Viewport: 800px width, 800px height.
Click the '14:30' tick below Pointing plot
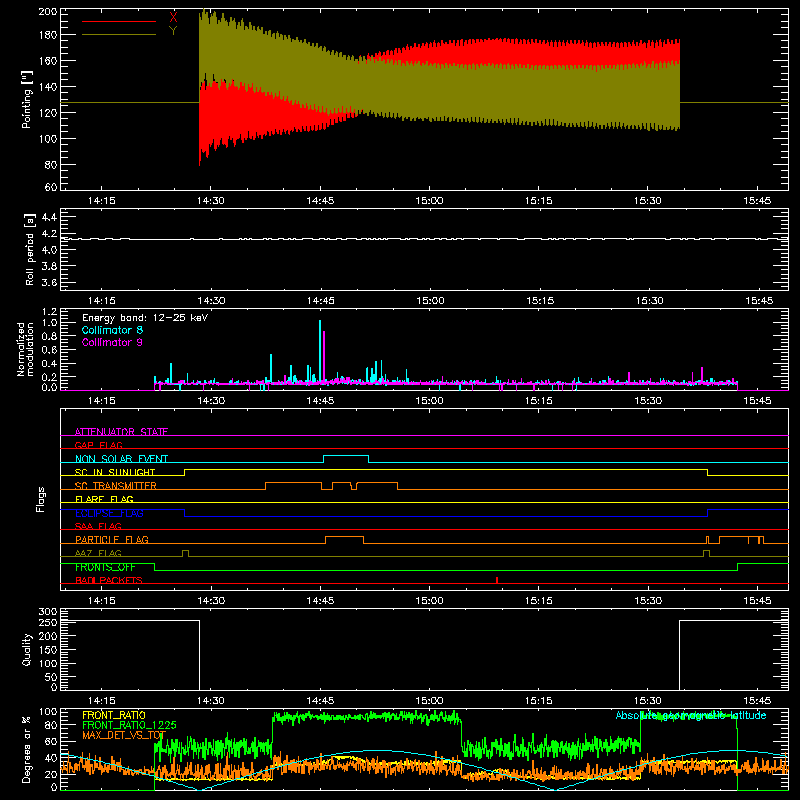click(211, 201)
